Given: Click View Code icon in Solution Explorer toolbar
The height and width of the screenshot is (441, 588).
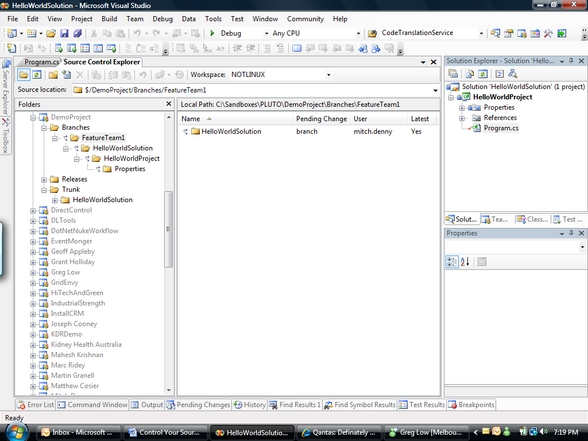Looking at the screenshot, I should [x=500, y=74].
